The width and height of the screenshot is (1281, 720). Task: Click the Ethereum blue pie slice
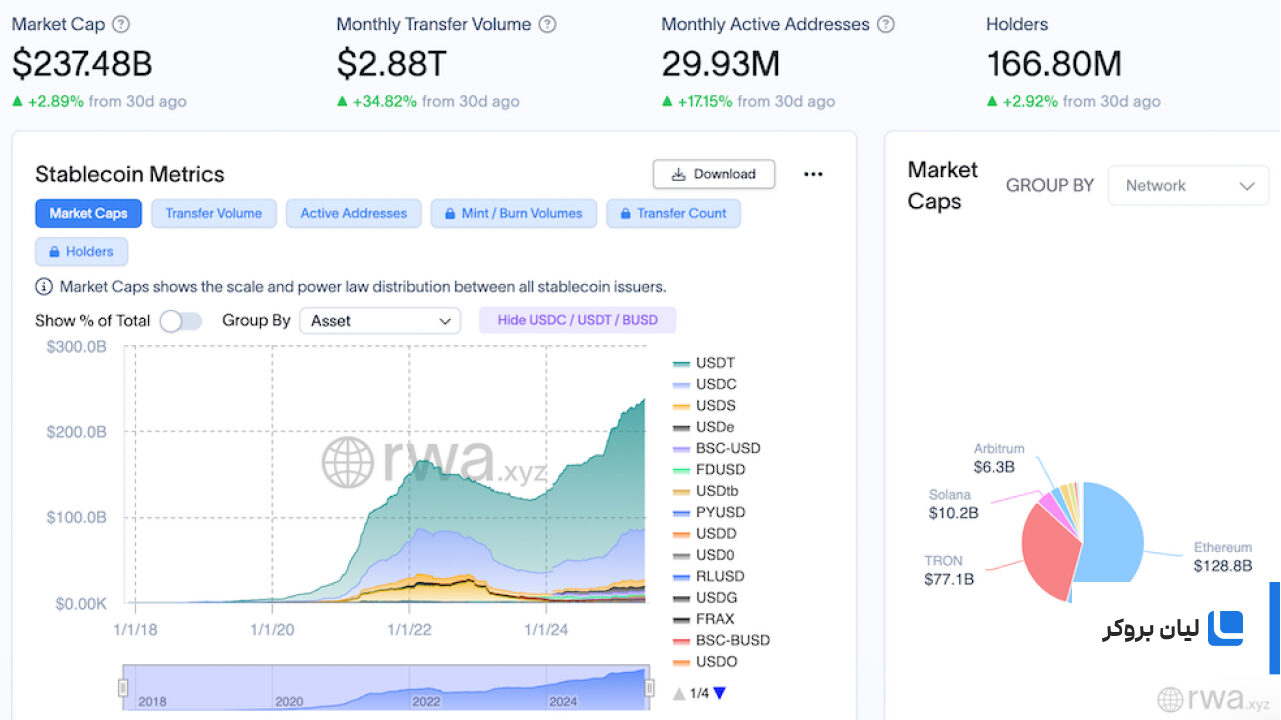(1112, 535)
